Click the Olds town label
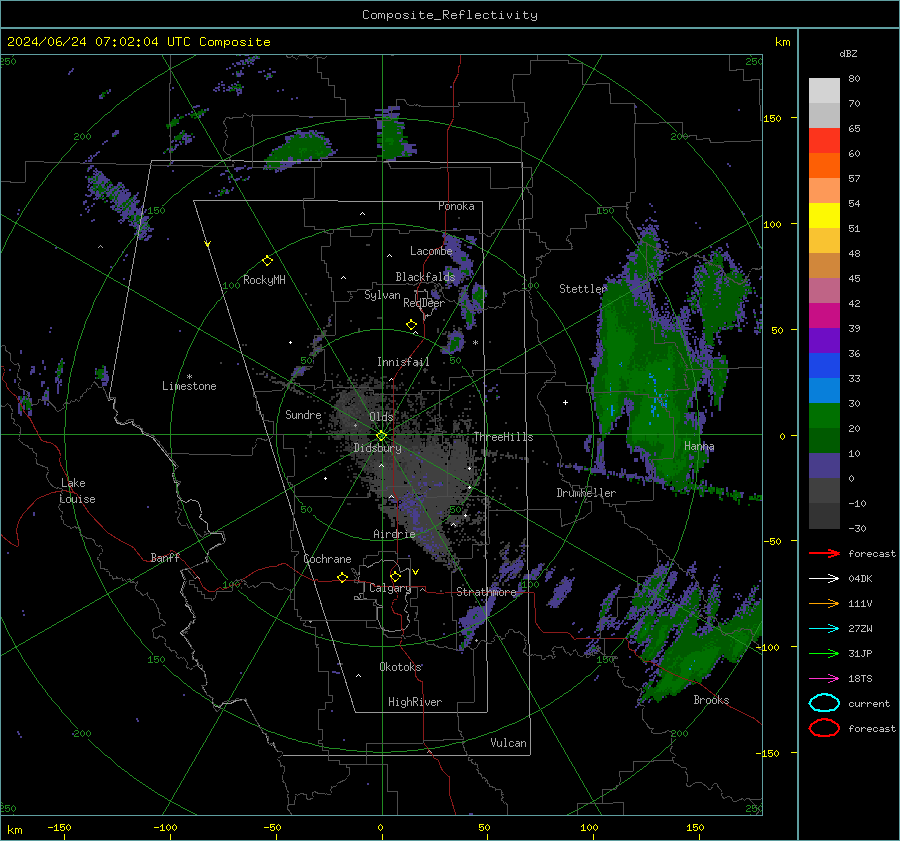The height and width of the screenshot is (841, 900). click(381, 417)
